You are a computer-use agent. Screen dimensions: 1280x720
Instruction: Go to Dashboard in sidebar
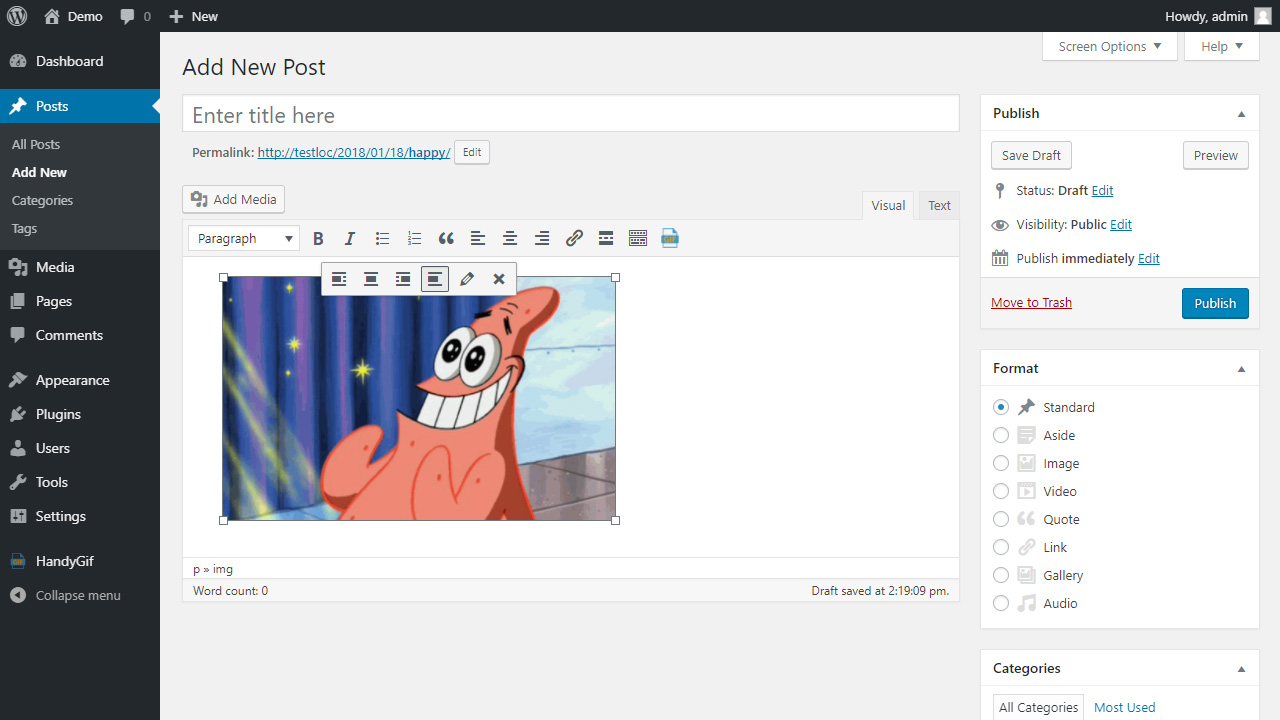pos(80,61)
